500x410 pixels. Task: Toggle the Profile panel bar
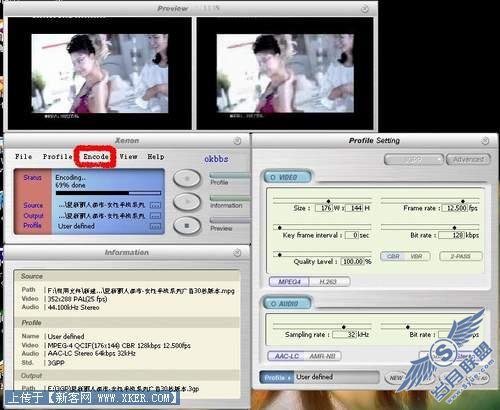[230, 176]
